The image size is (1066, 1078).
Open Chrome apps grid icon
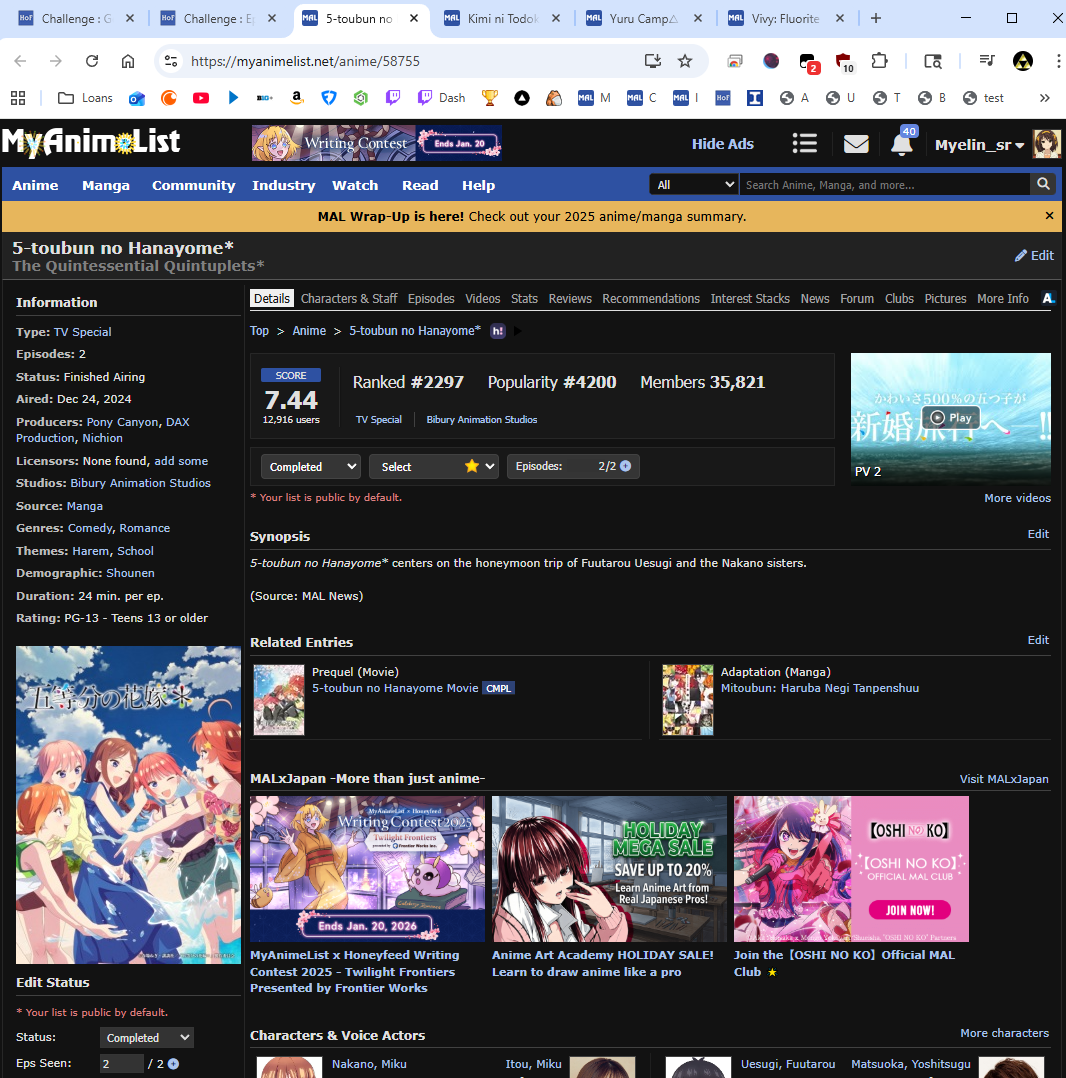[18, 98]
